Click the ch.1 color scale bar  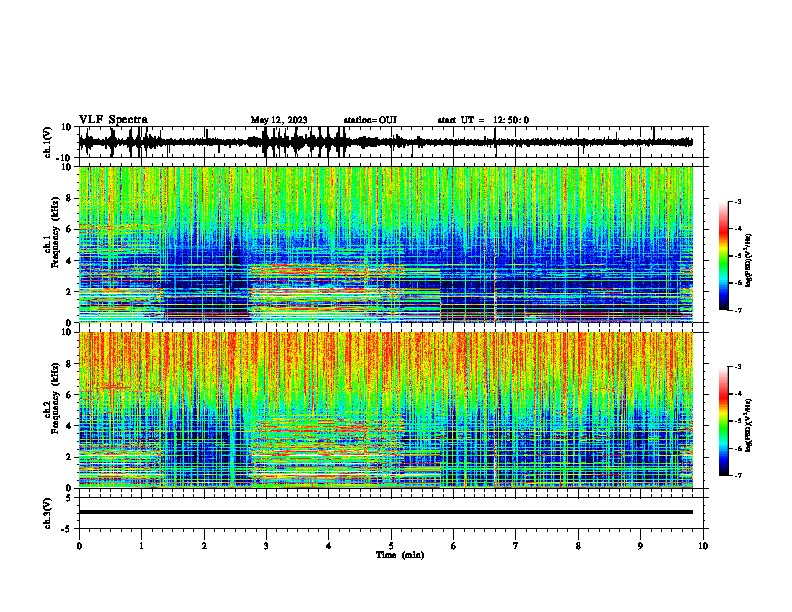click(724, 256)
